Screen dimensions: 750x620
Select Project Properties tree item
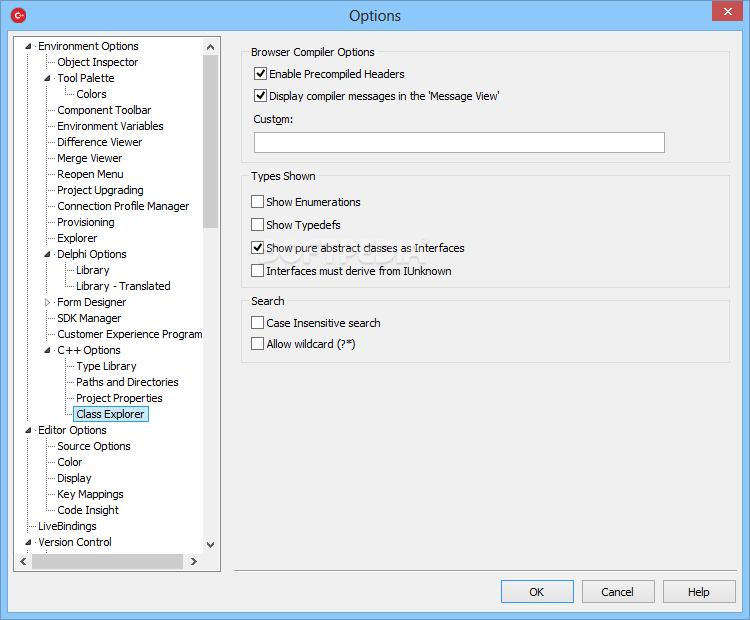[119, 398]
